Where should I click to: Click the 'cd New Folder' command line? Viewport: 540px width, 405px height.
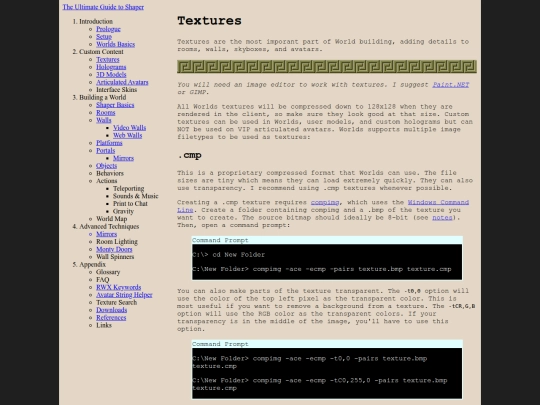pos(229,255)
